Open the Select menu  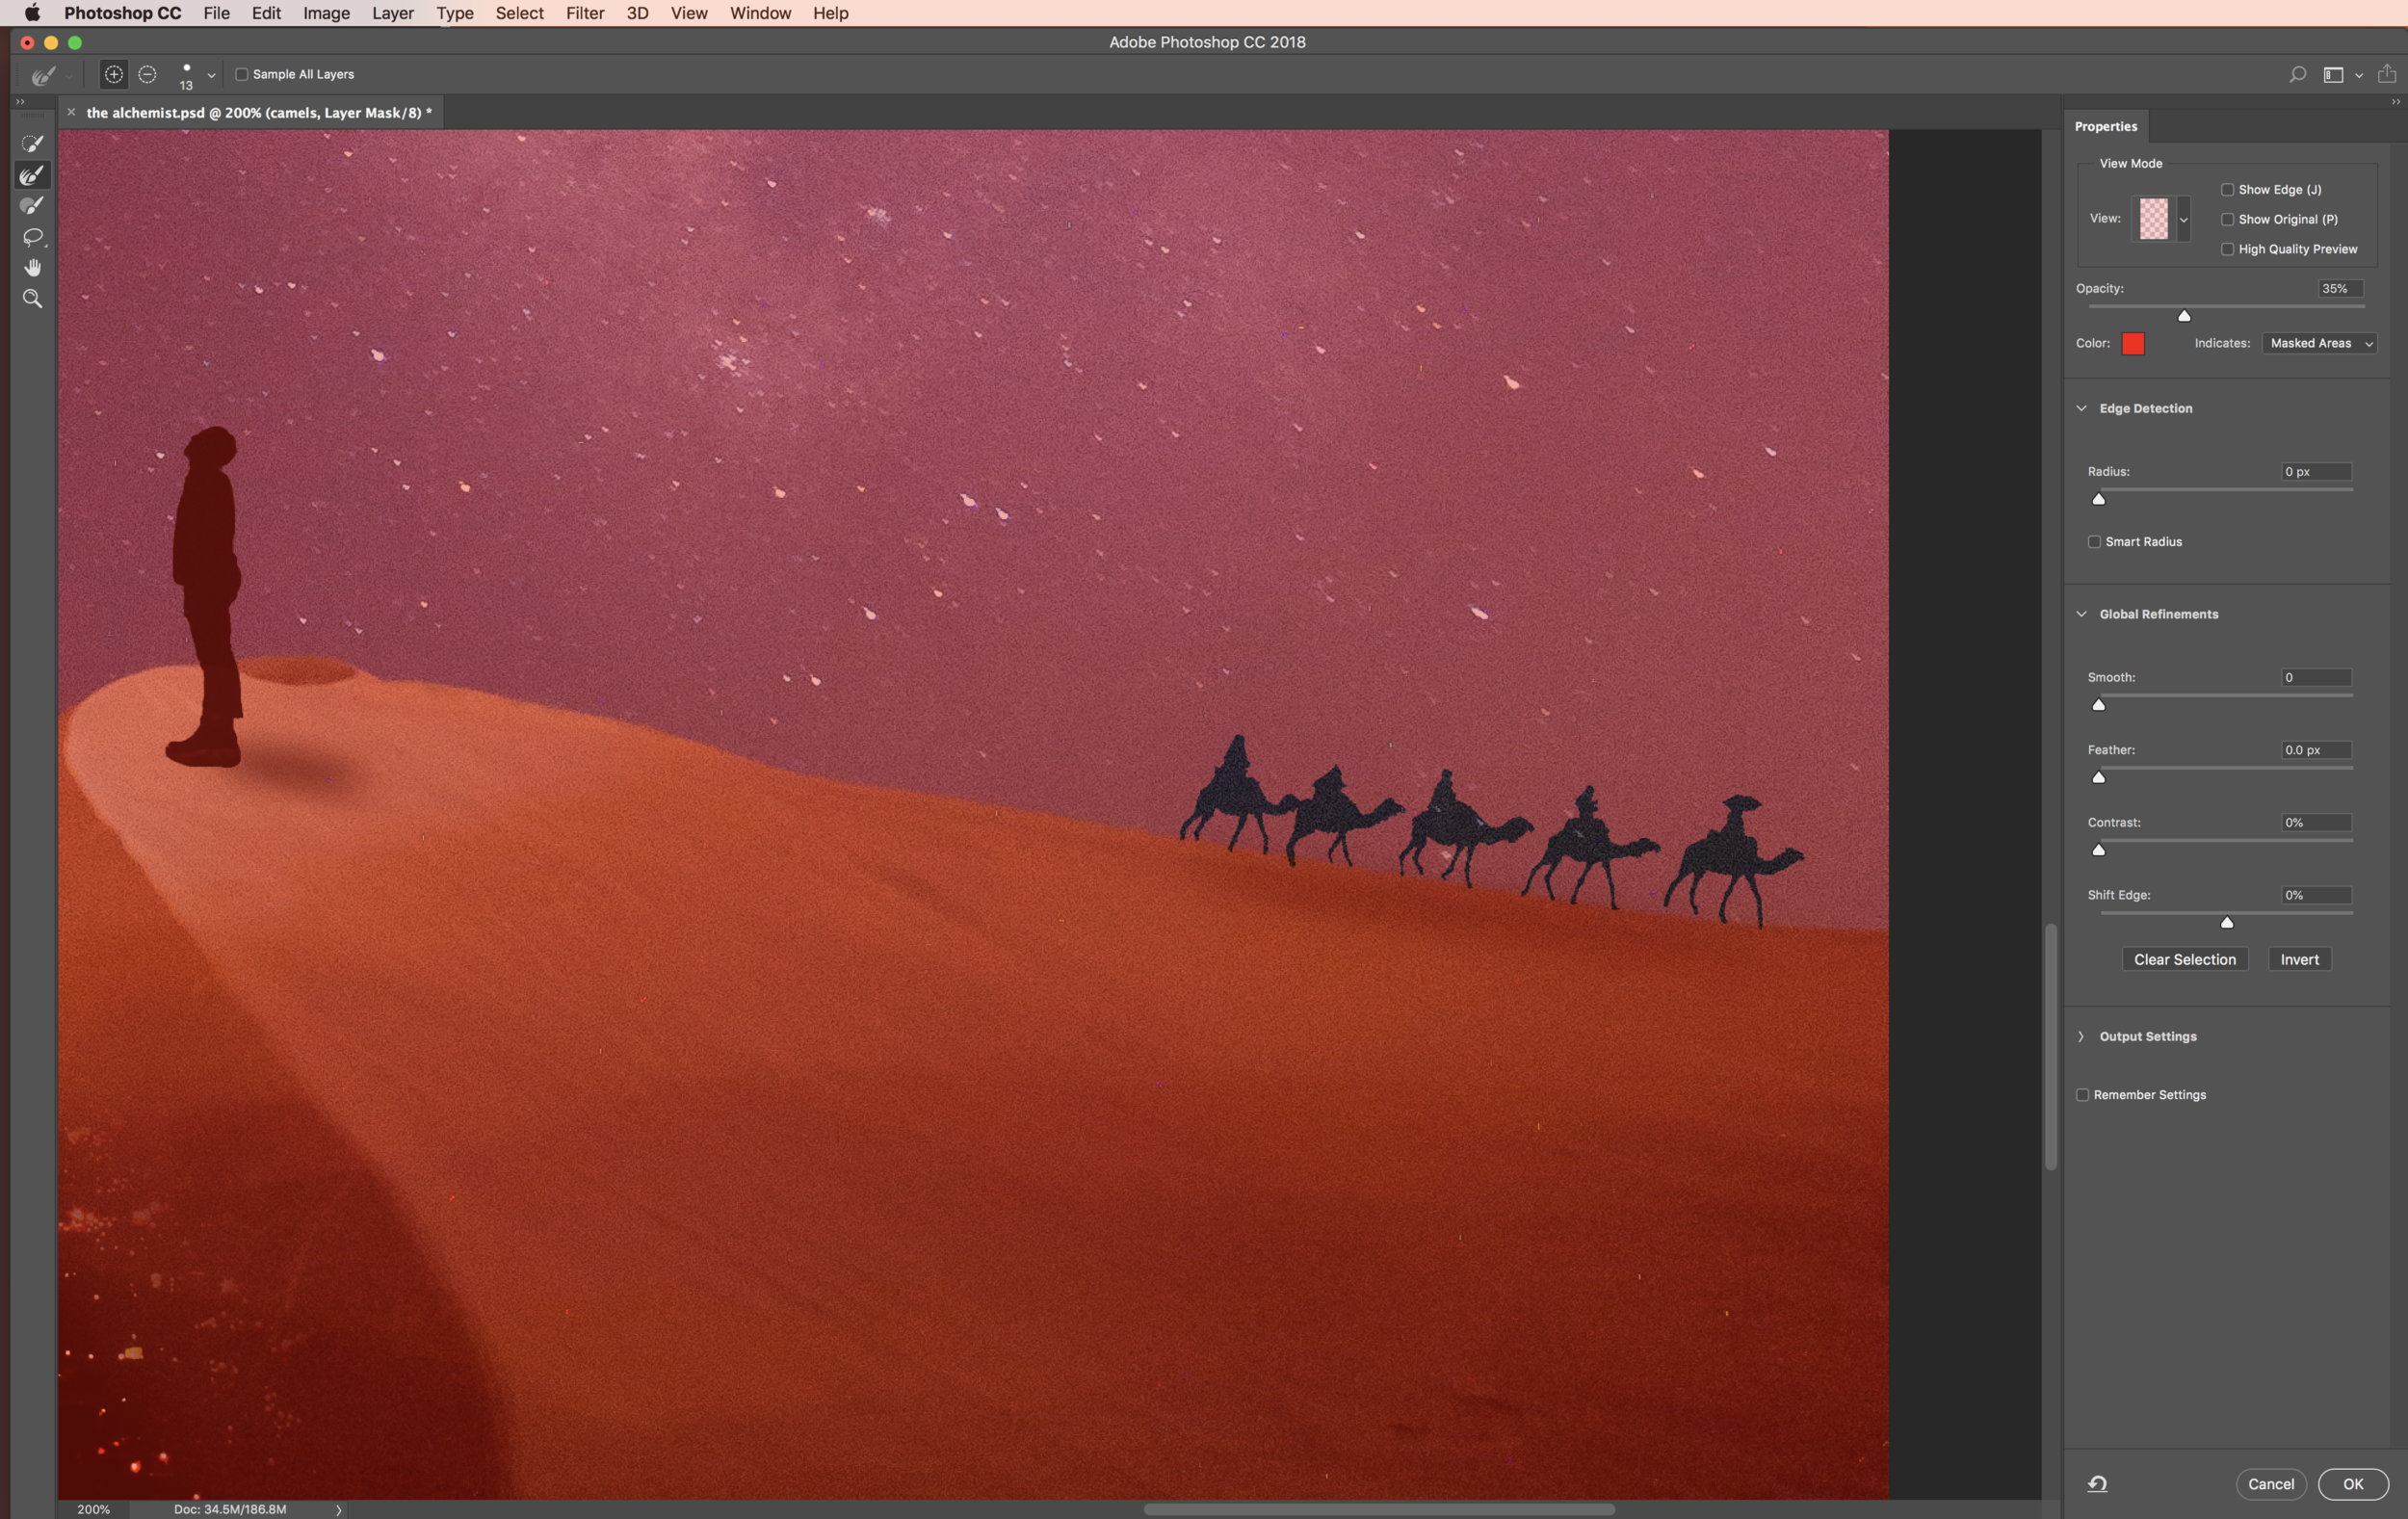[x=519, y=13]
